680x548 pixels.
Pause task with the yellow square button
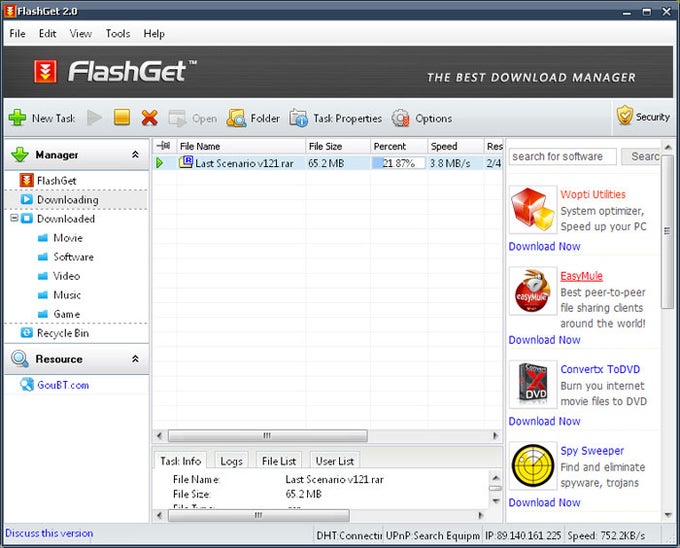click(x=122, y=117)
